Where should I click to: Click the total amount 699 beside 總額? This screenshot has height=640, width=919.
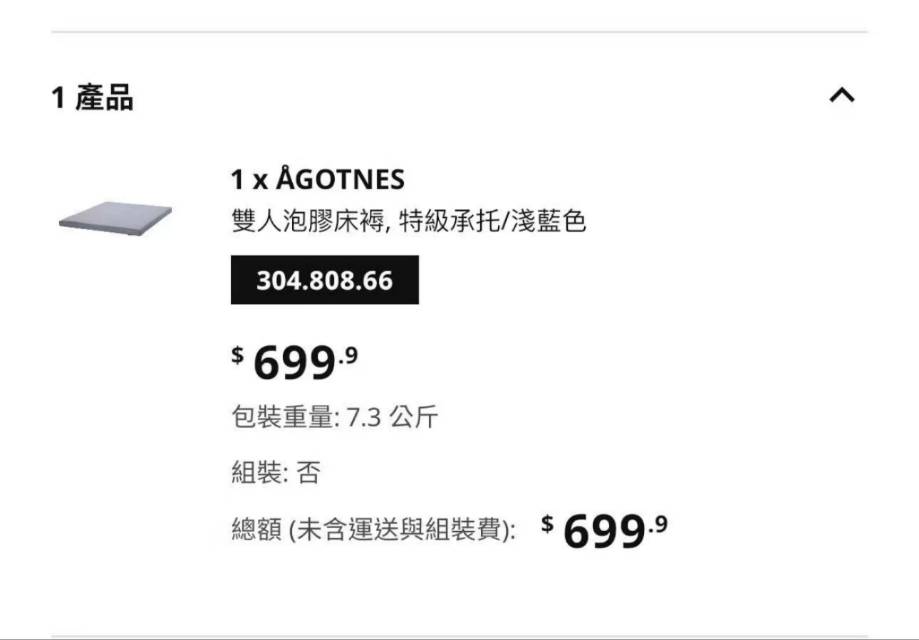(603, 533)
